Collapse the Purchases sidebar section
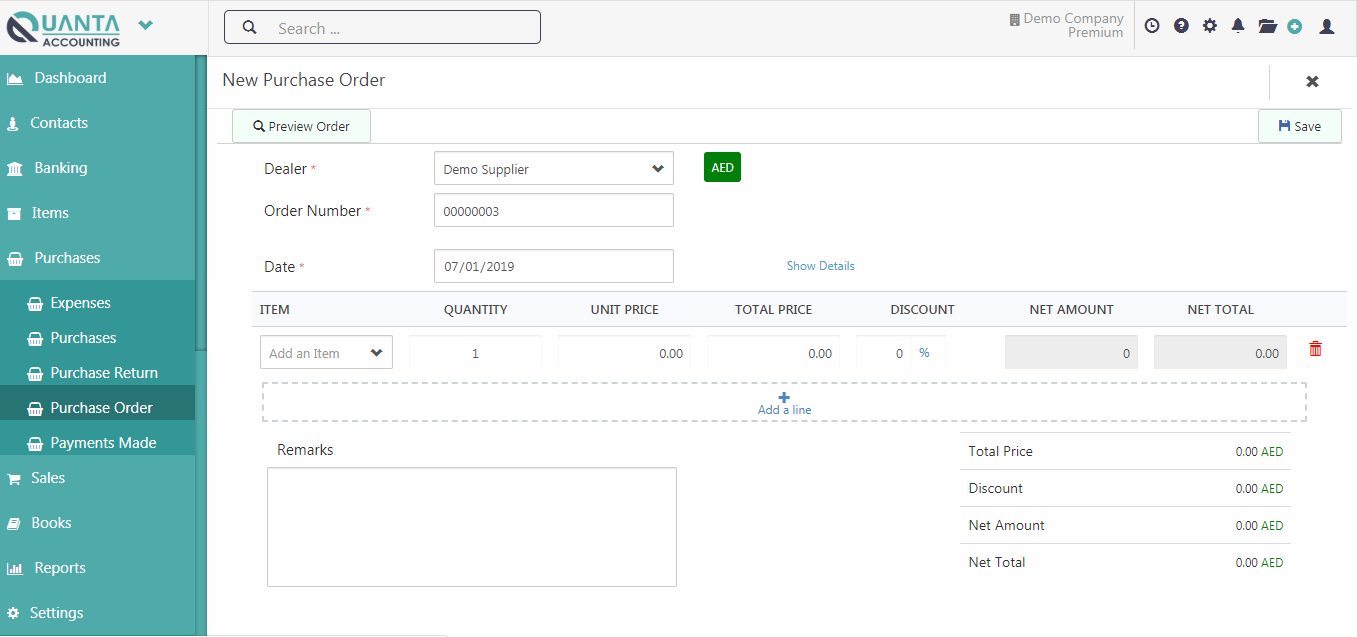 98,258
